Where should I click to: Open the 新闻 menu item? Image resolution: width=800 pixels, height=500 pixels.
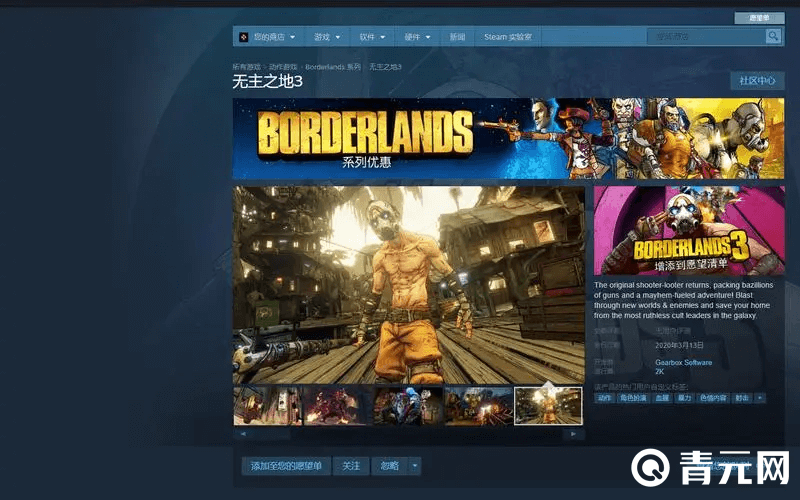pyautogui.click(x=457, y=37)
